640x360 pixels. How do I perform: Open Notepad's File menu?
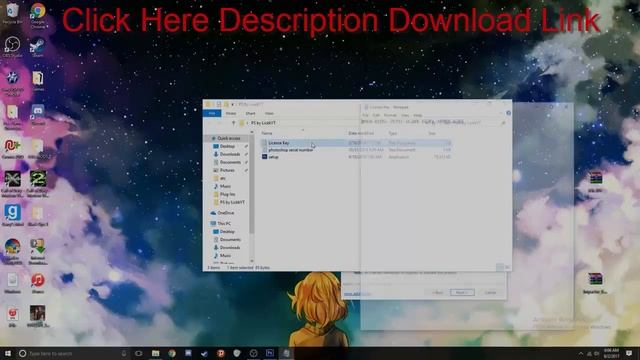point(365,115)
